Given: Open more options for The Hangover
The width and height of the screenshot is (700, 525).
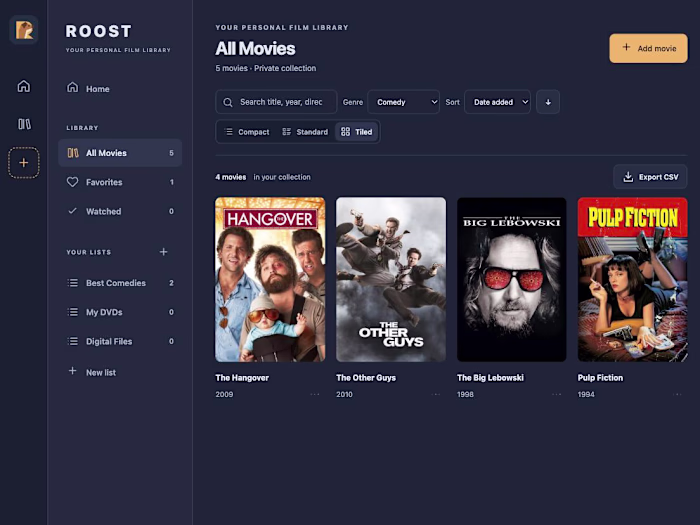Looking at the screenshot, I should point(315,394).
